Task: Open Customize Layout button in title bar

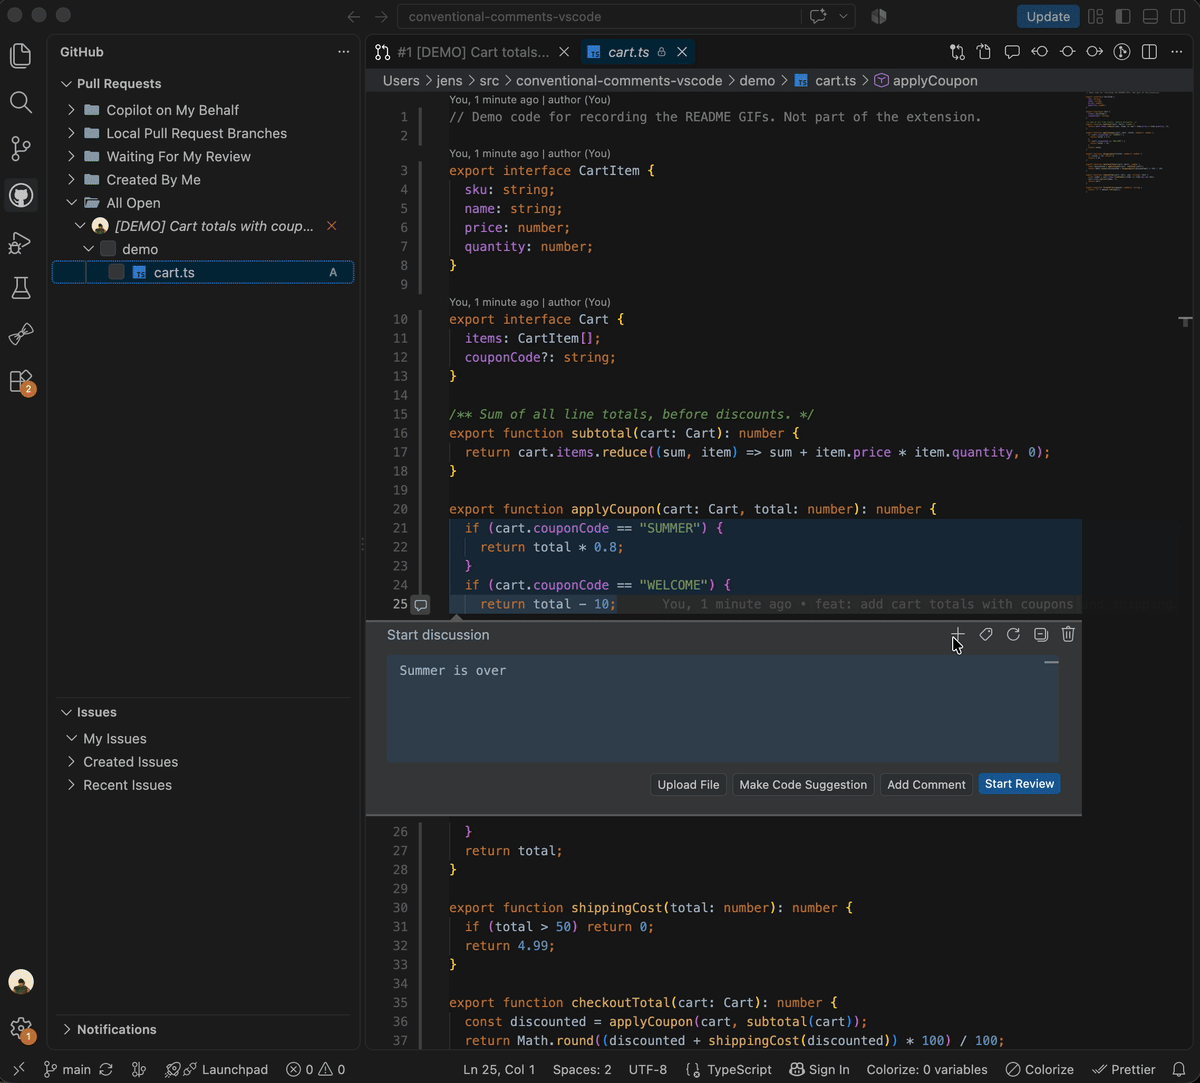Action: click(1096, 16)
